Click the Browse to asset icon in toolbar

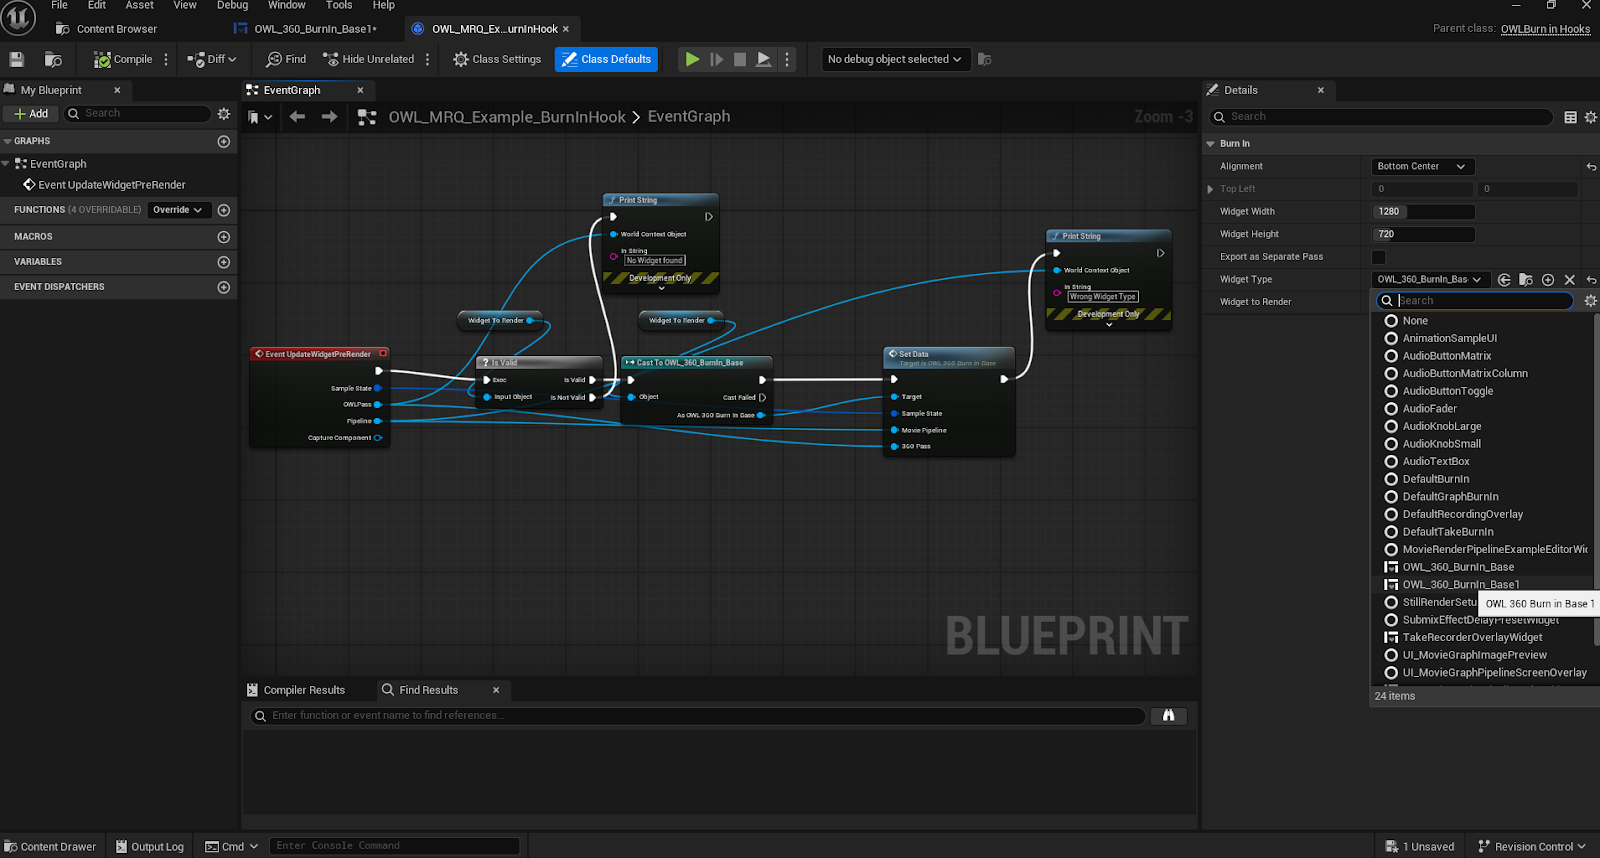click(x=53, y=60)
